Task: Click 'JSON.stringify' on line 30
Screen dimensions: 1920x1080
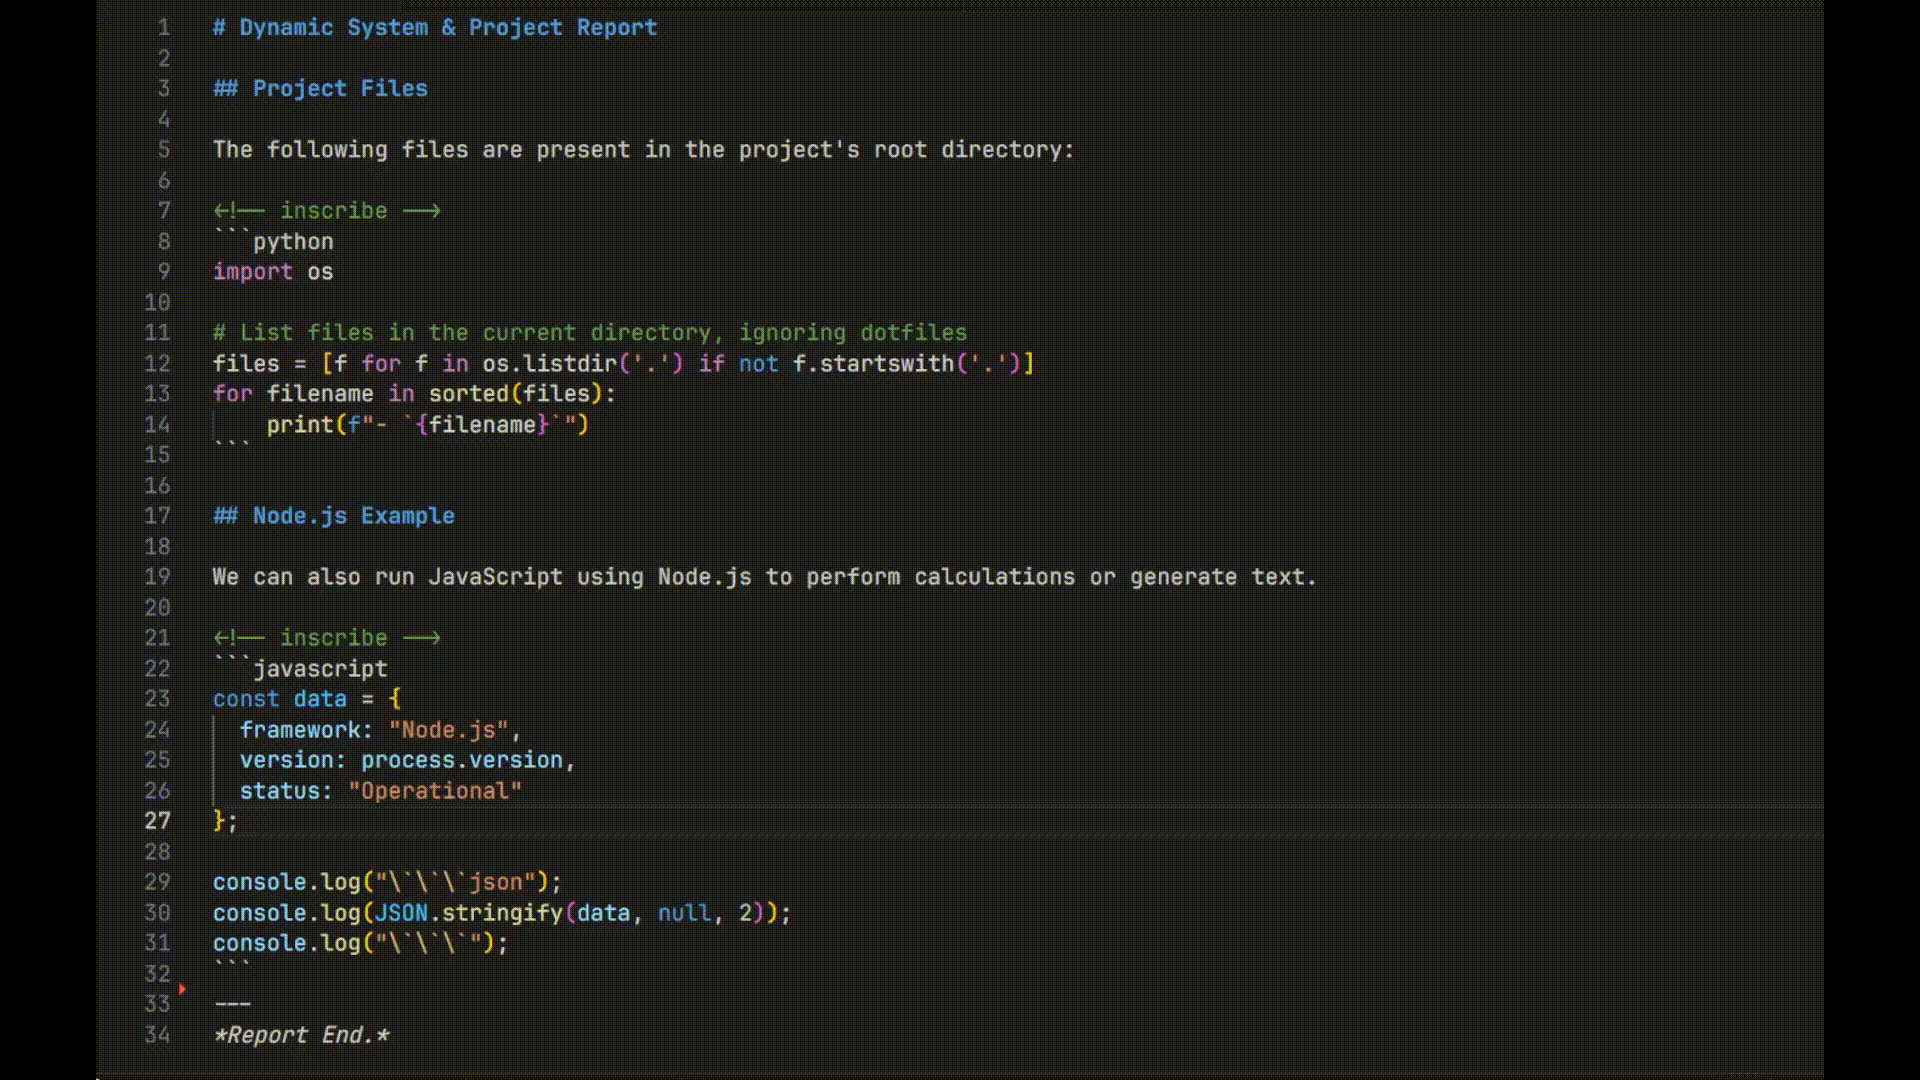Action: point(467,913)
